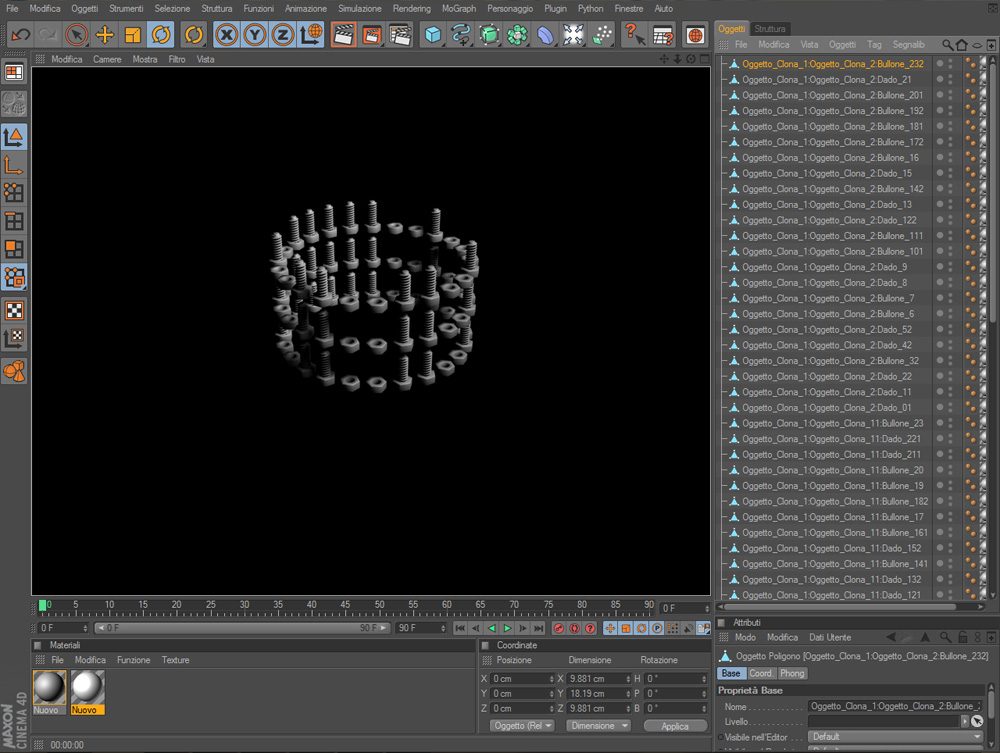The width and height of the screenshot is (1000, 753).
Task: Open the Dimensione mode dropdown
Action: (598, 726)
